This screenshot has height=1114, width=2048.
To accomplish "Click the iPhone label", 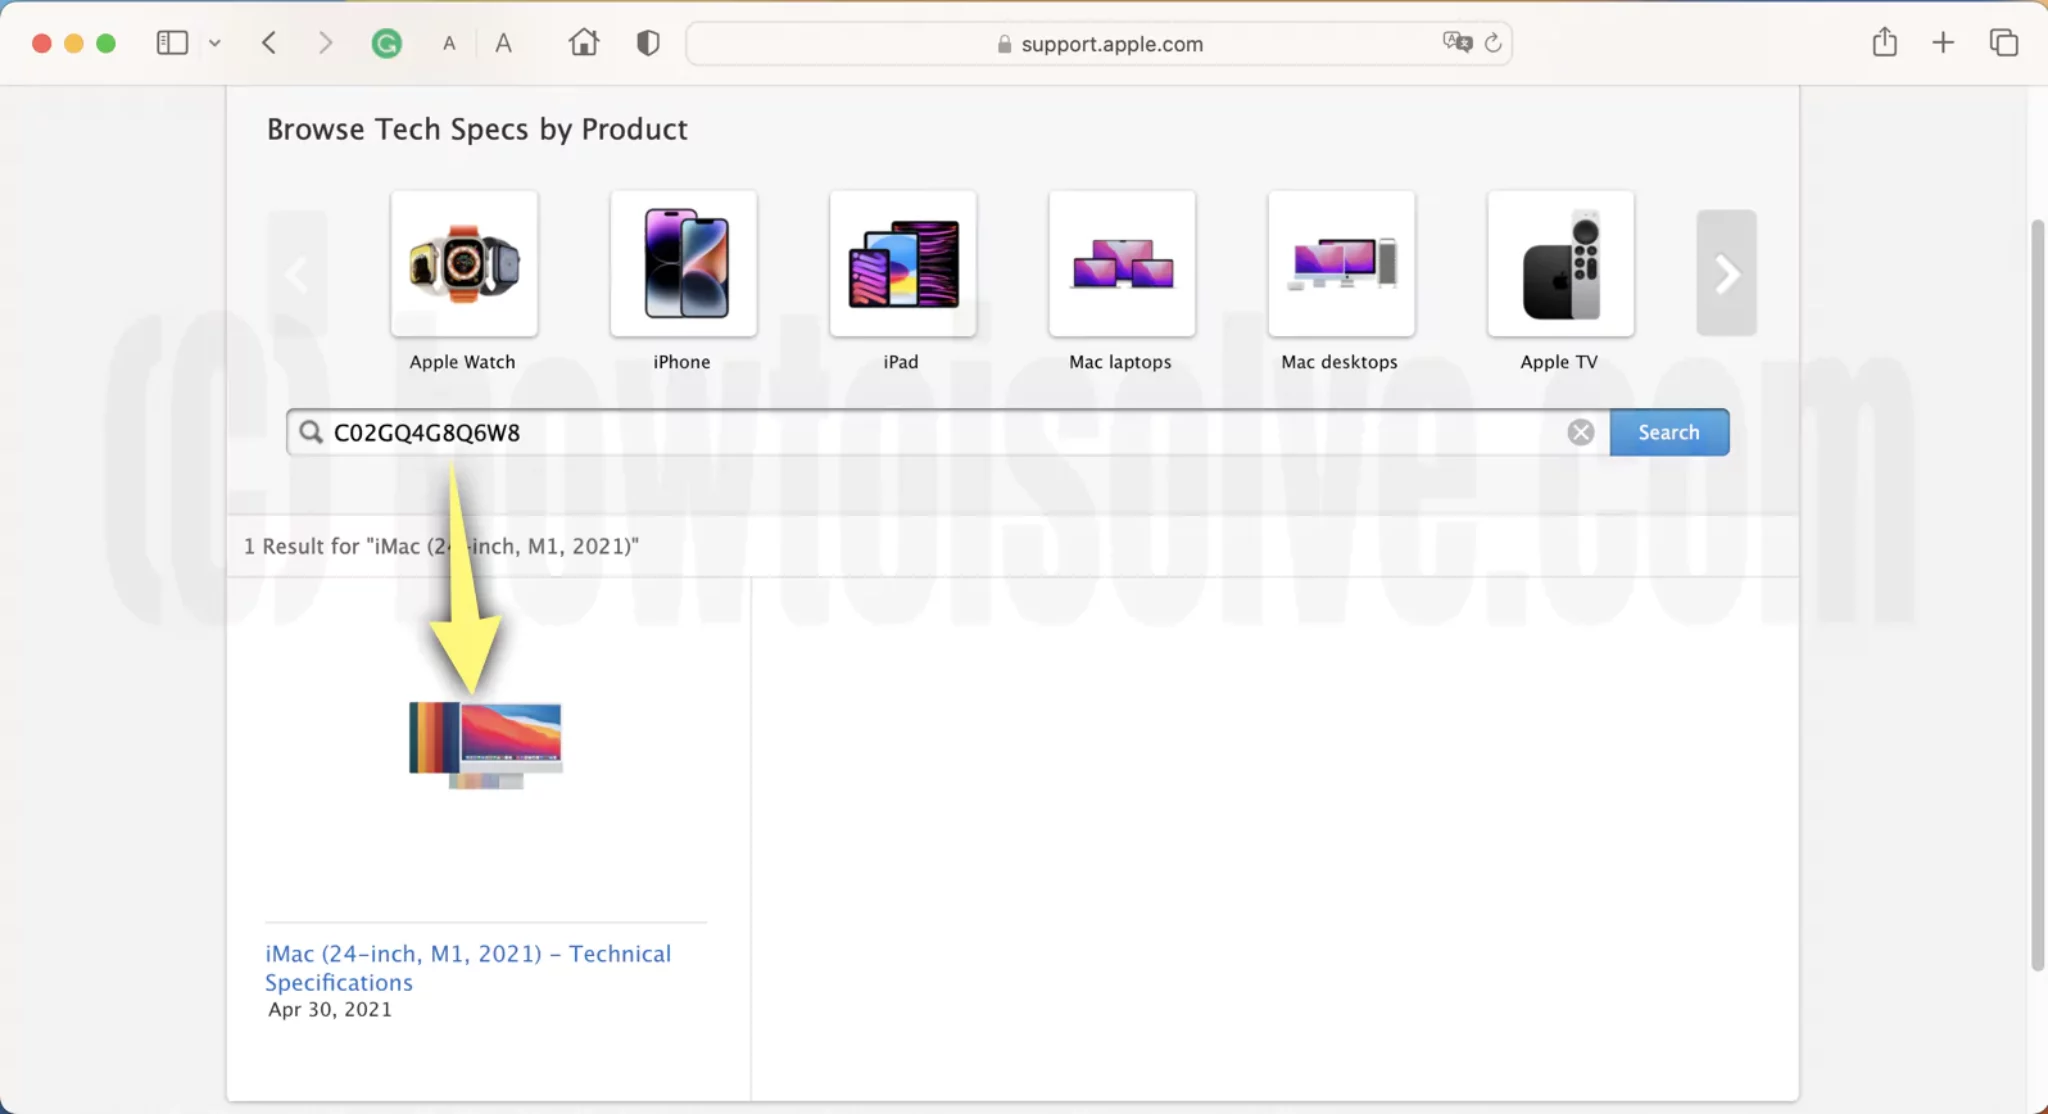I will 682,362.
